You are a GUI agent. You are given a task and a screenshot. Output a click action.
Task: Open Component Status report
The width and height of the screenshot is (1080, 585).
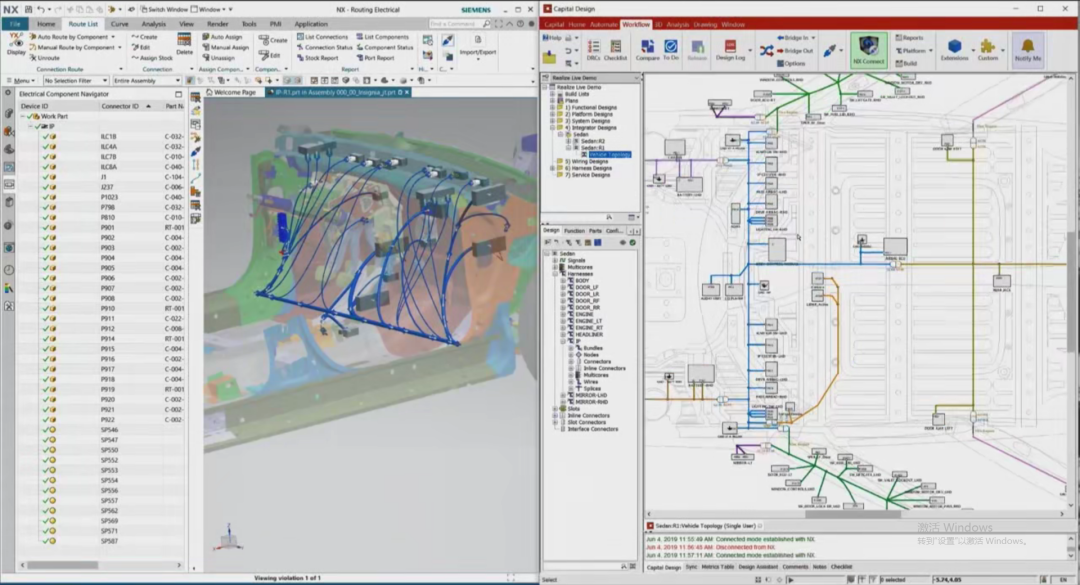385,48
